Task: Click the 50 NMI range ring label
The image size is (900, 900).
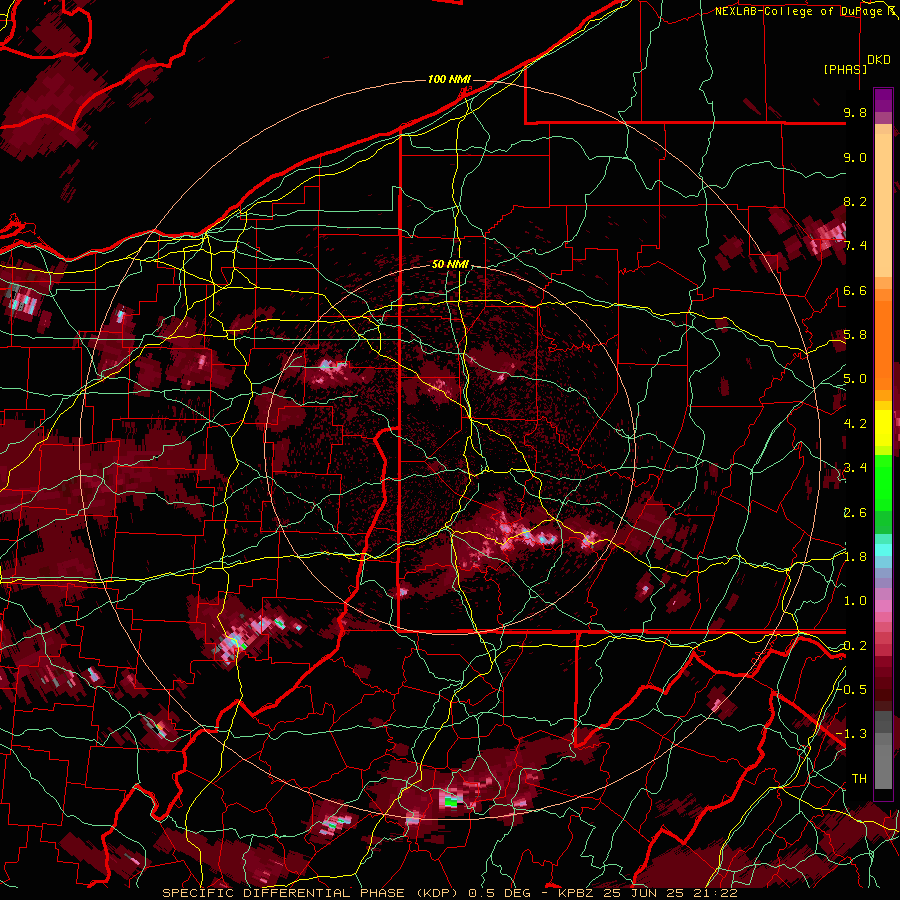Action: coord(450,264)
